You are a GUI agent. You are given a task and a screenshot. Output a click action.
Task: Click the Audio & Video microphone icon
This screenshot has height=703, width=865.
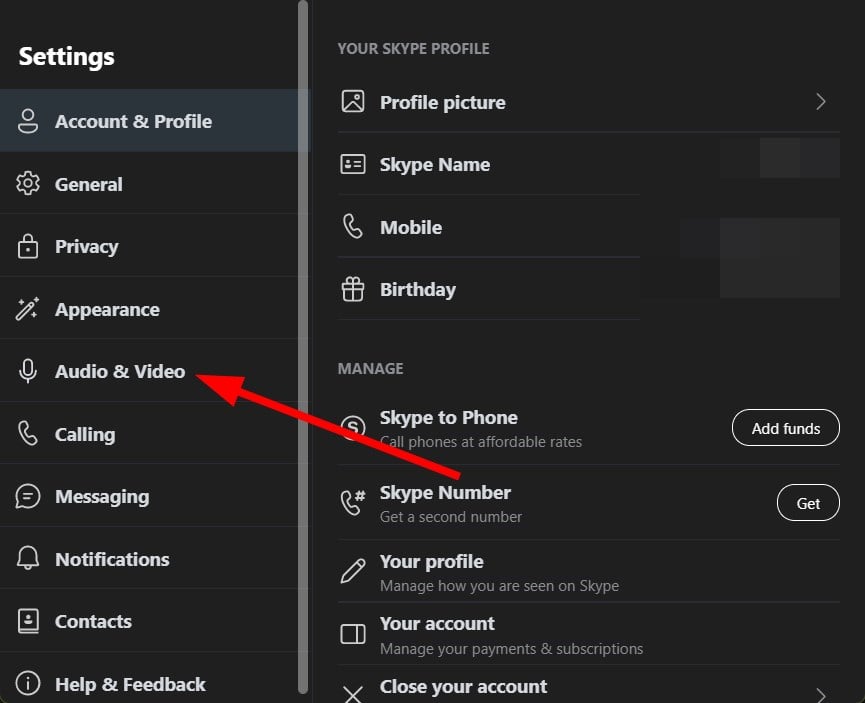28,371
